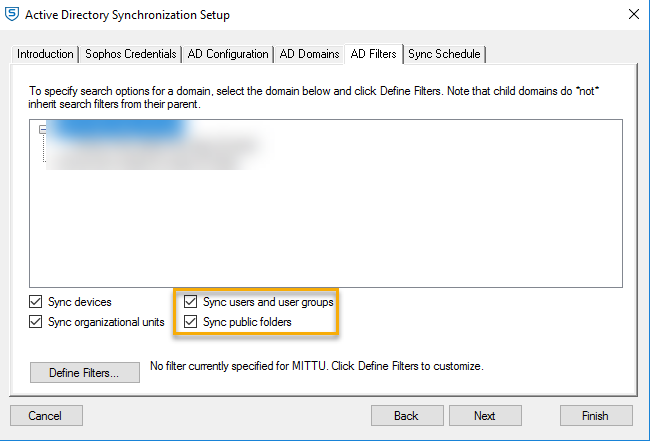The image size is (650, 441).
Task: Proceed with the Next button
Action: tap(484, 415)
